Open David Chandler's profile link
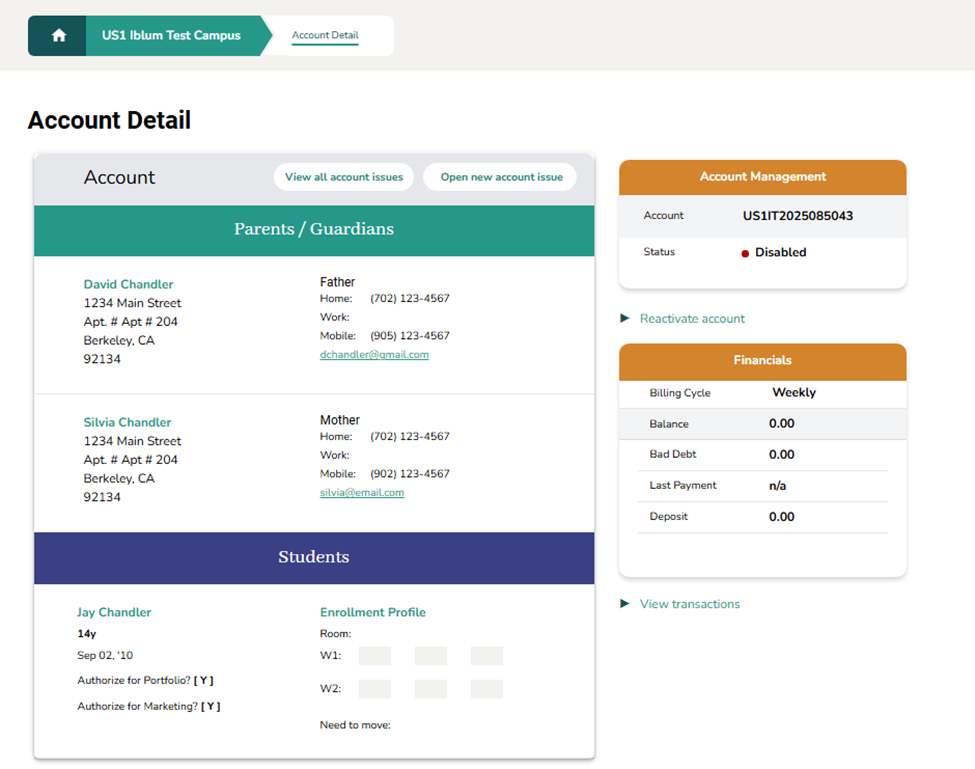975x769 pixels. coord(128,284)
